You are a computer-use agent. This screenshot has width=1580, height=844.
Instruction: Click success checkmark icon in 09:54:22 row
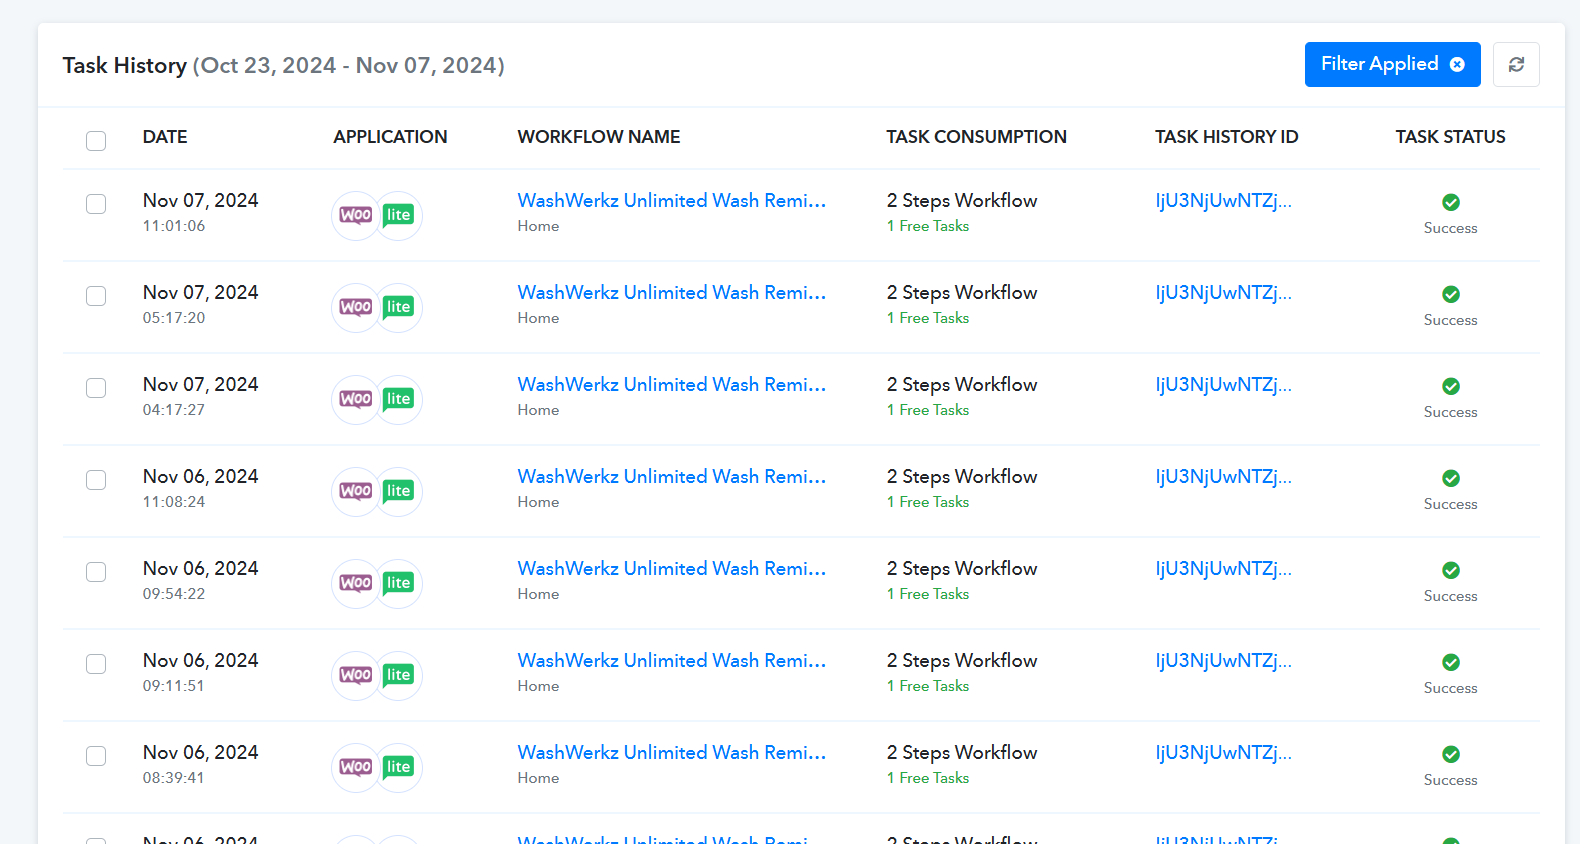tap(1451, 570)
